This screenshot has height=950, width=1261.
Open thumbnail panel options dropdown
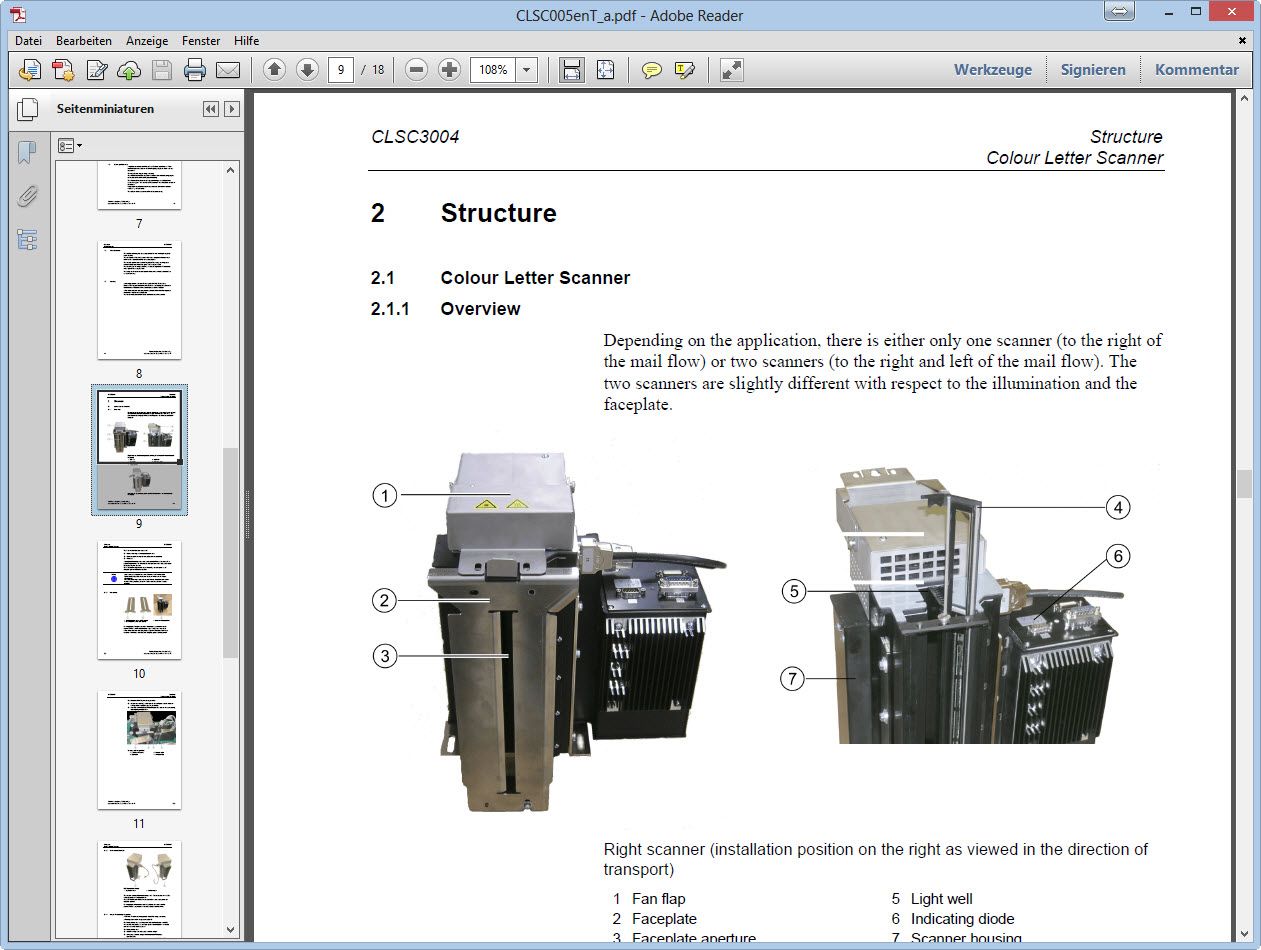[x=69, y=146]
